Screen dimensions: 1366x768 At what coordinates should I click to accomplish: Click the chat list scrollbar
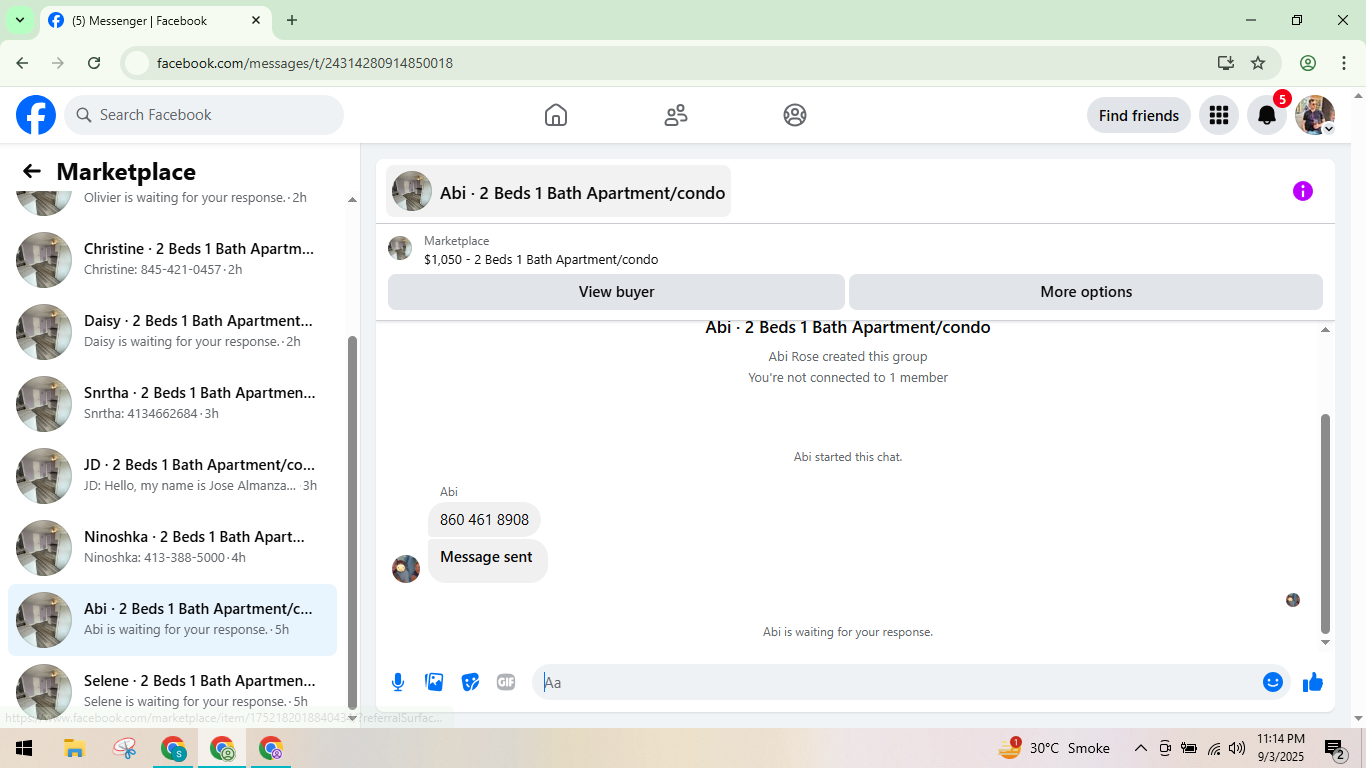[352, 521]
